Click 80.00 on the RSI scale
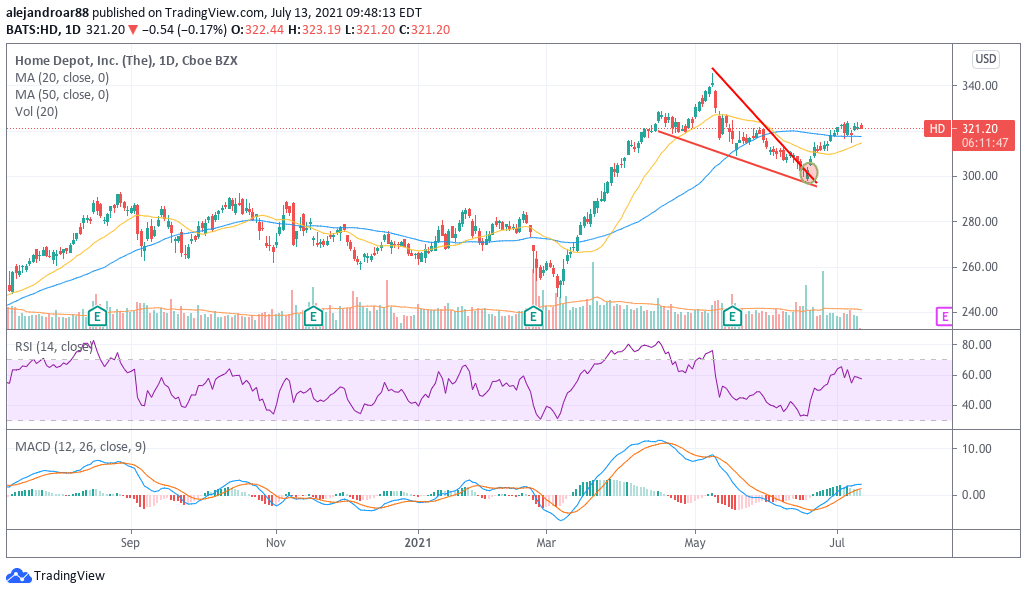1027x594 pixels. pos(977,345)
